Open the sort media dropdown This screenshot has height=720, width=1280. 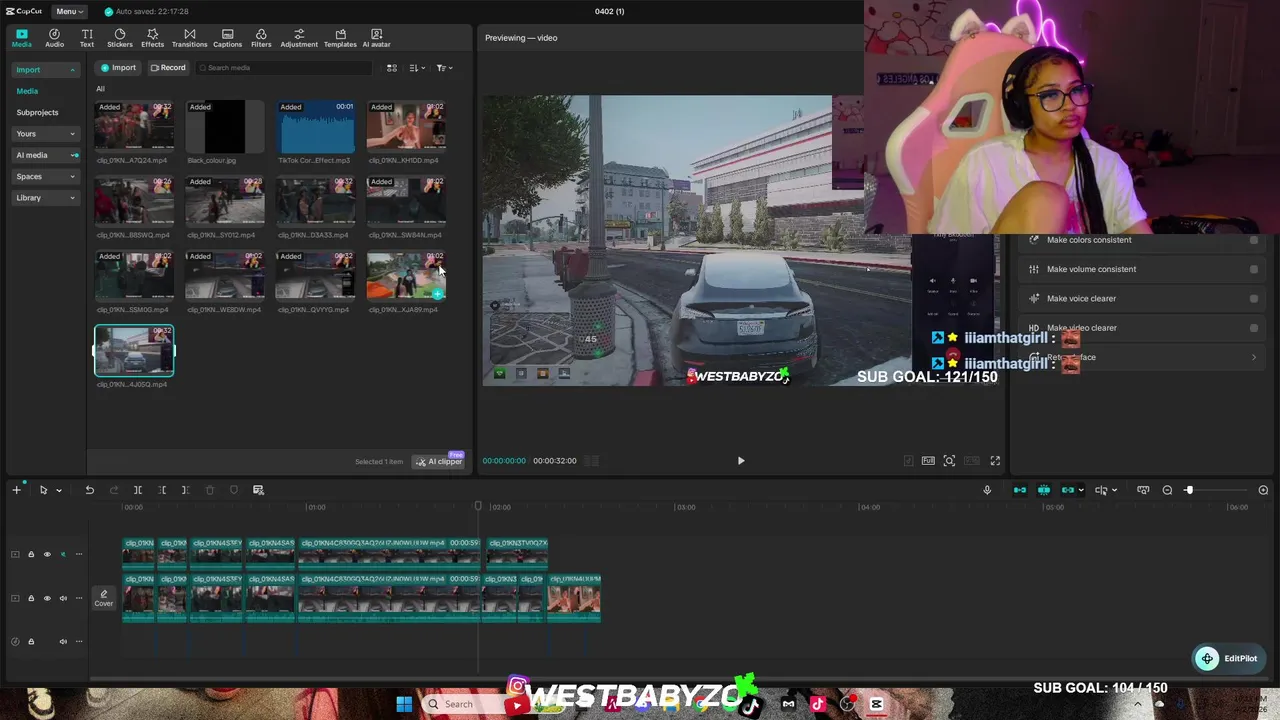[x=417, y=68]
